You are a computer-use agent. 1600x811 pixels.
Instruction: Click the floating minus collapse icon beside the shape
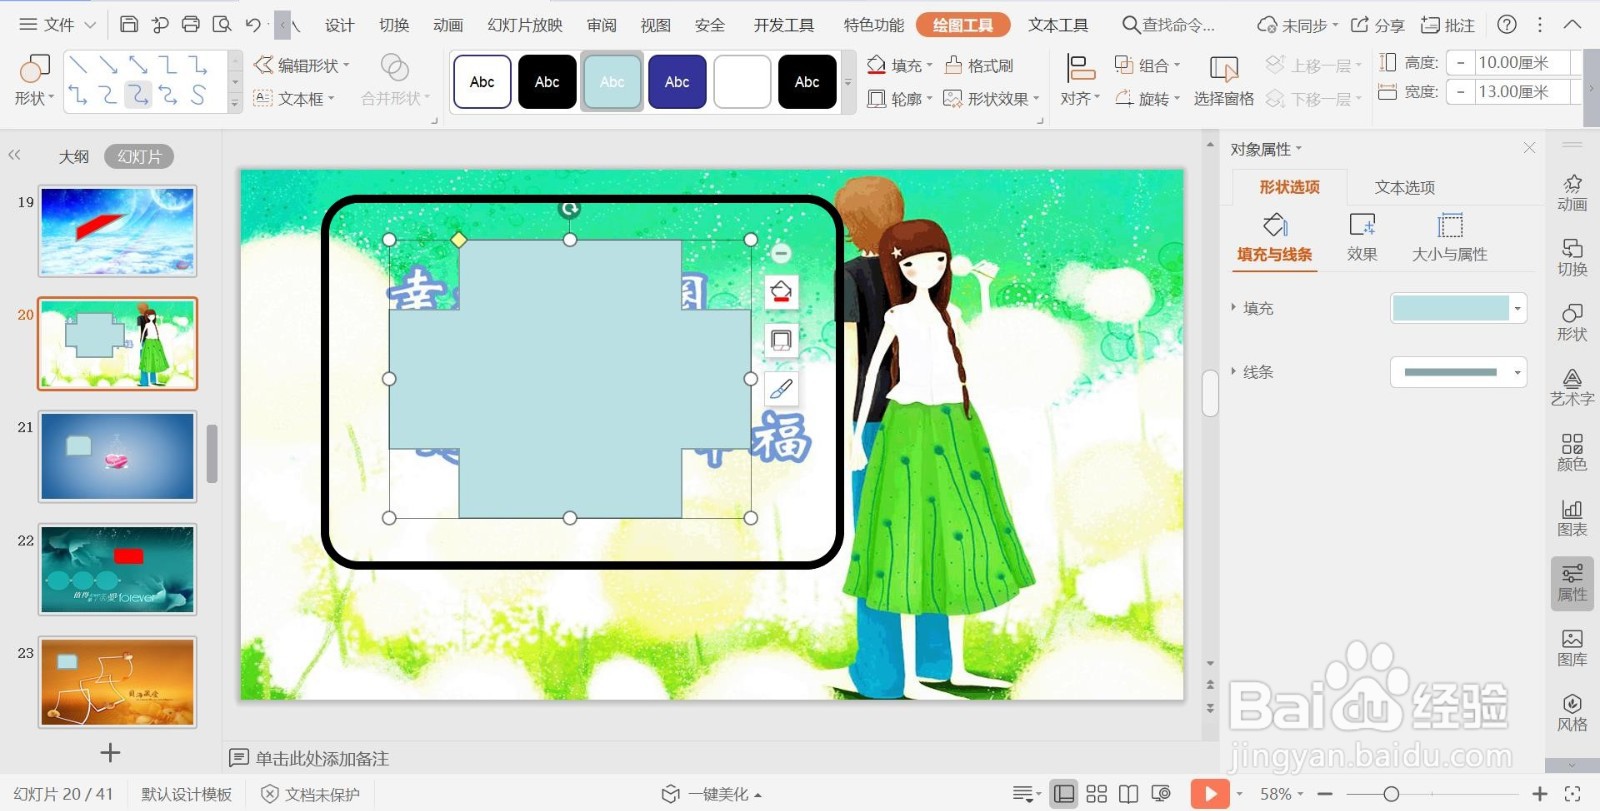[782, 254]
